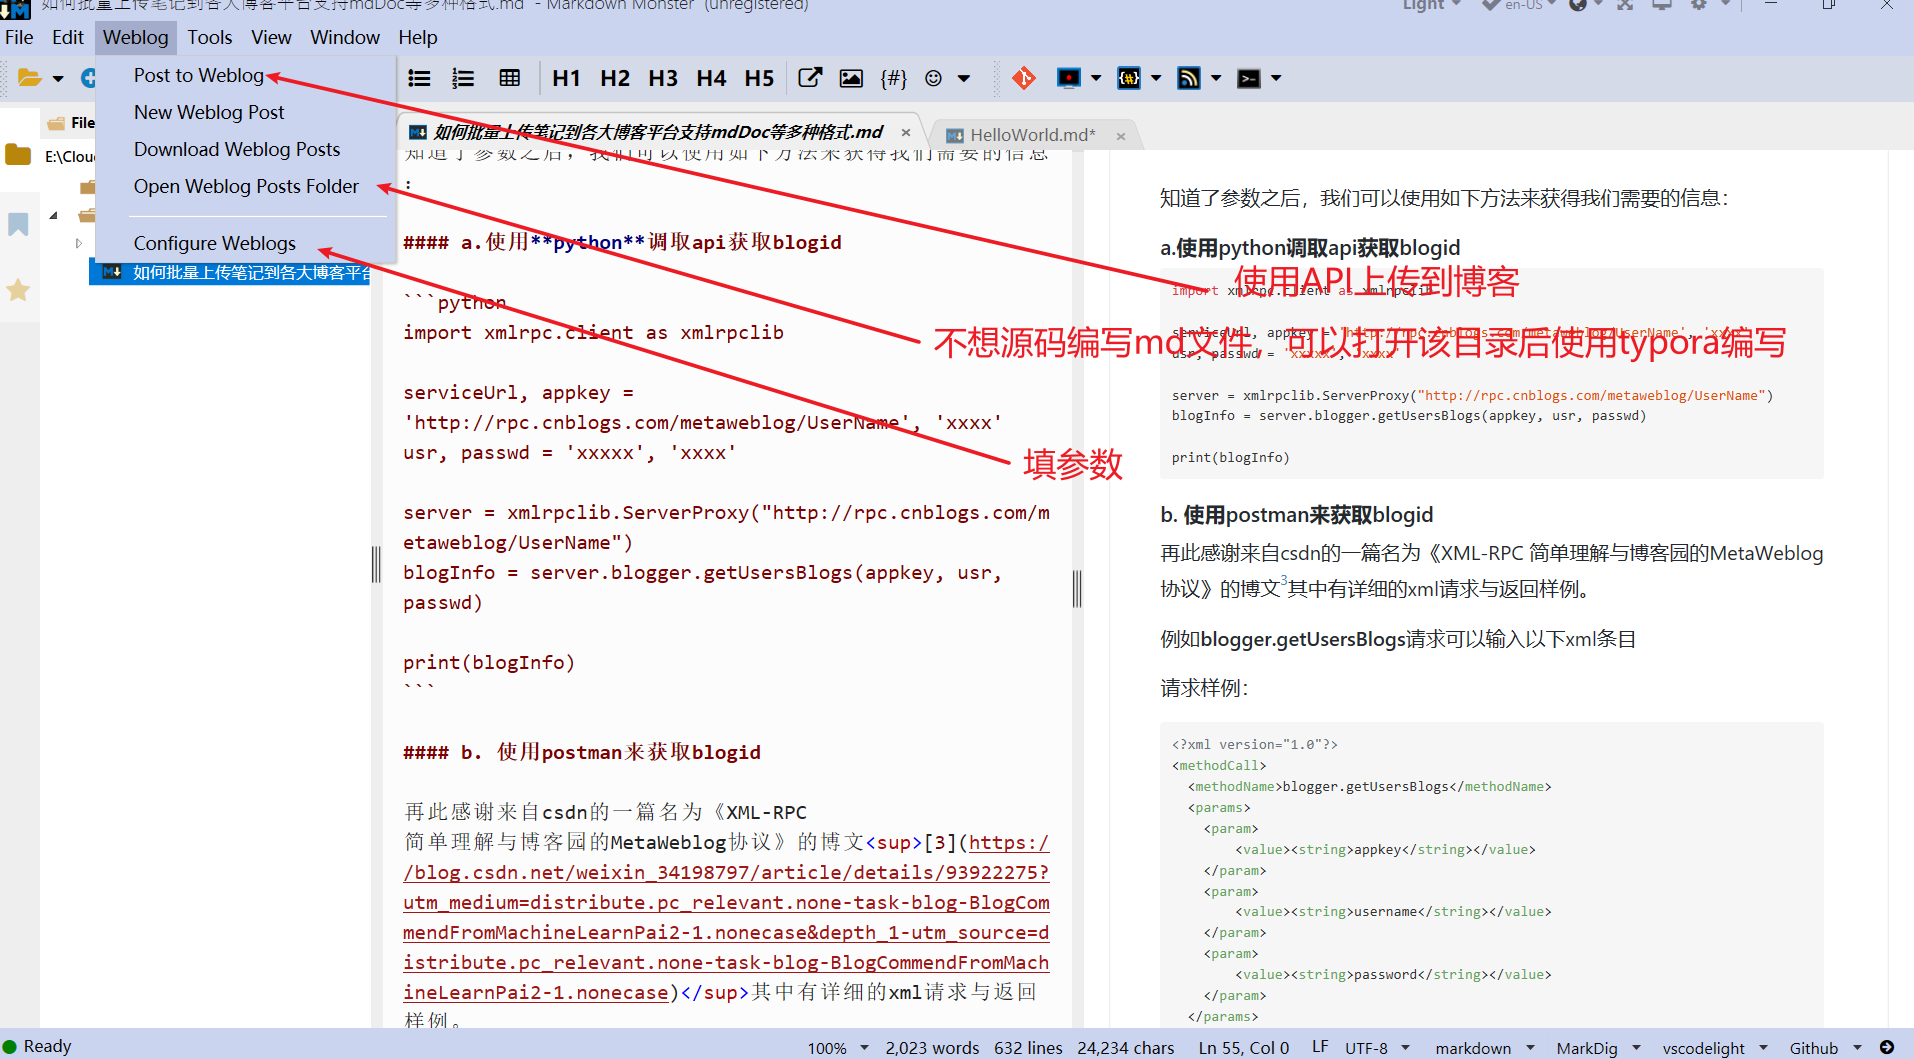Click the LF line ending indicator
Viewport: 1914px width, 1059px height.
(x=1320, y=1047)
